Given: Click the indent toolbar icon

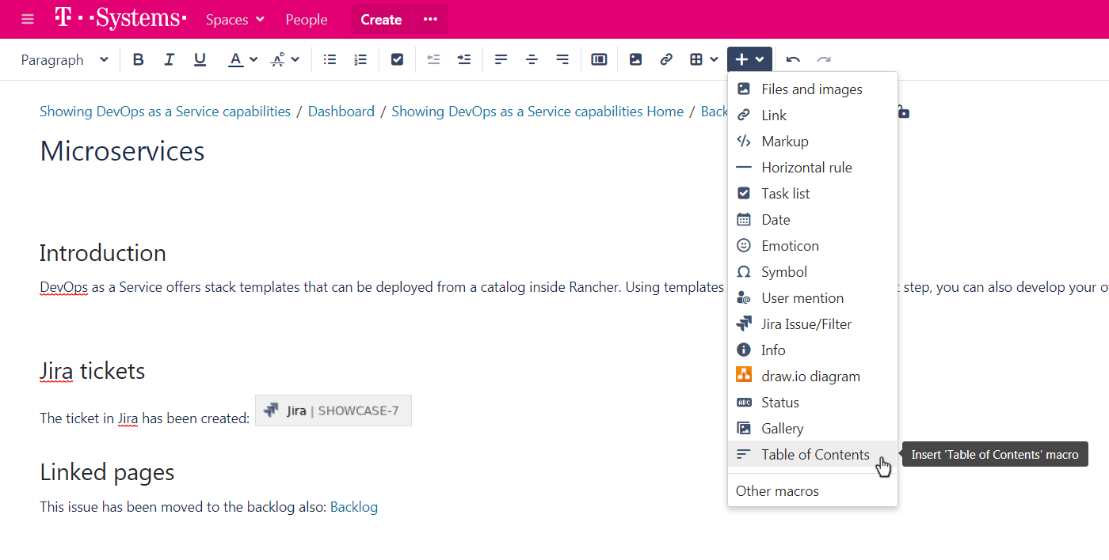Looking at the screenshot, I should [464, 60].
